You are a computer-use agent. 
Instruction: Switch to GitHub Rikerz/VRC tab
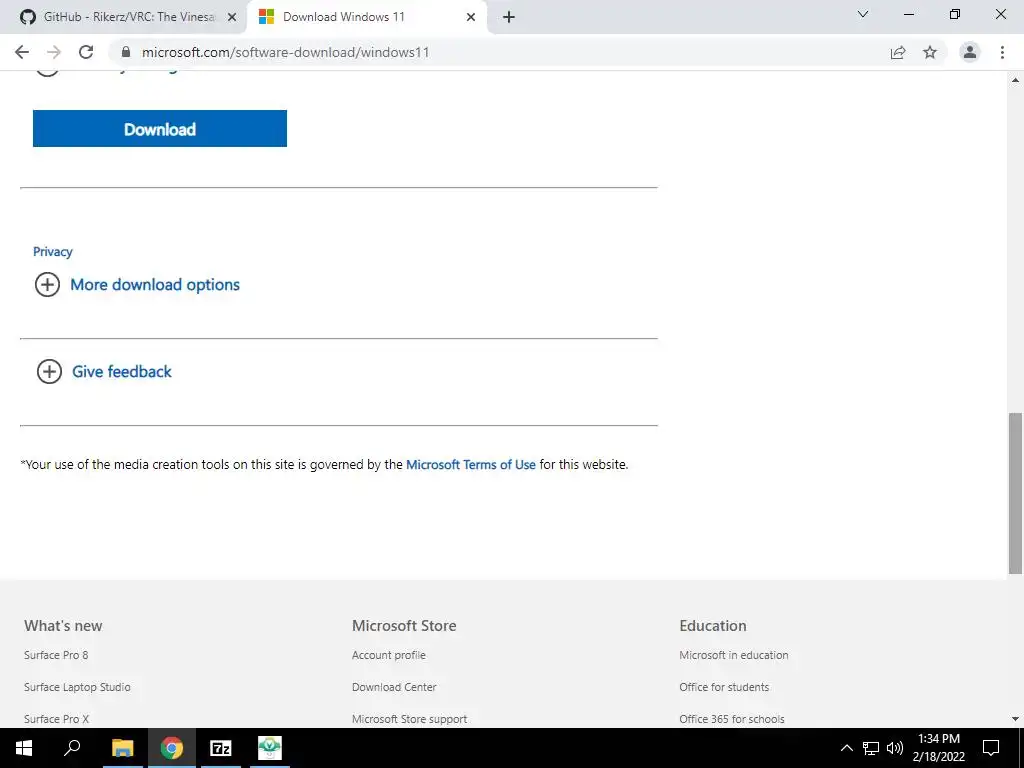tap(124, 17)
